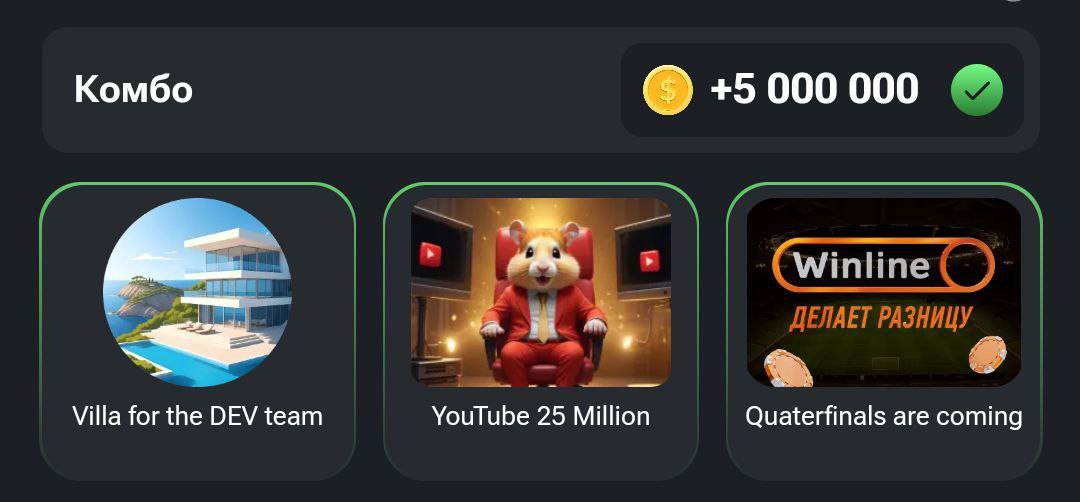This screenshot has height=502, width=1080.
Task: Click the +5 000 000 reward amount
Action: (x=815, y=90)
